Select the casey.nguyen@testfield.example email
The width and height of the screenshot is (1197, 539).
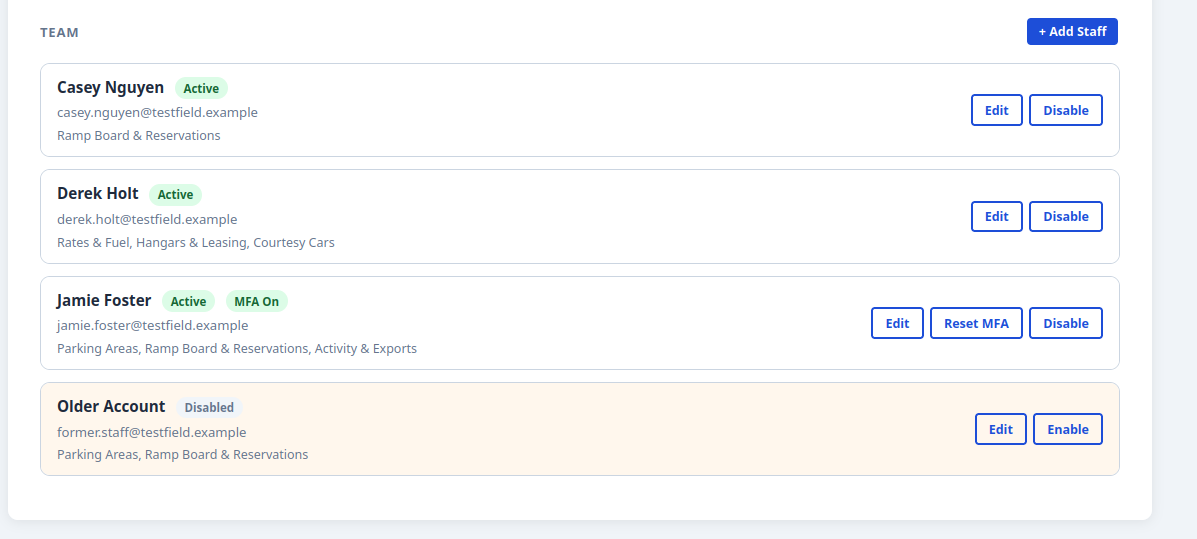coord(157,112)
